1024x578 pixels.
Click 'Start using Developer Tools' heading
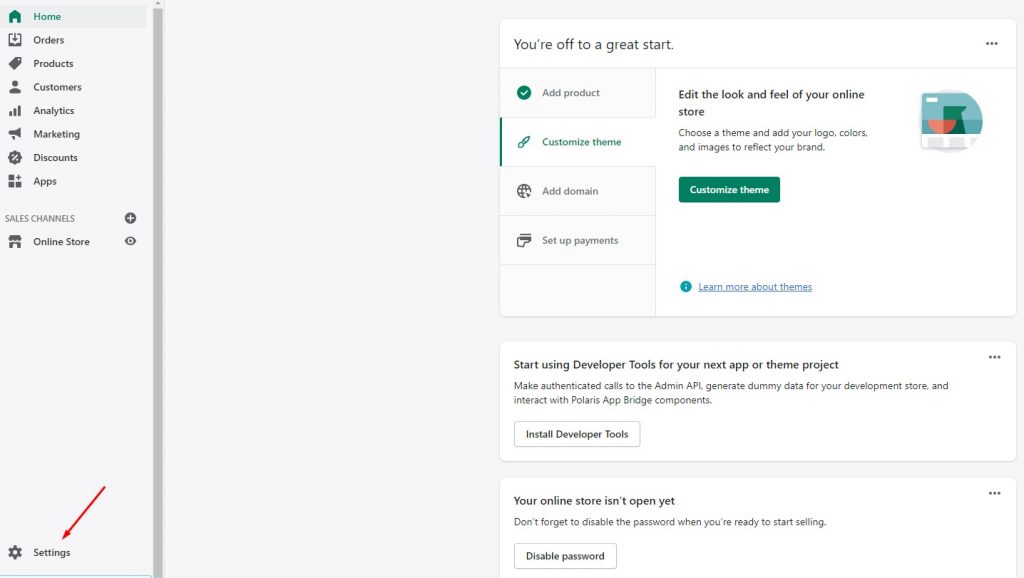pyautogui.click(x=676, y=364)
